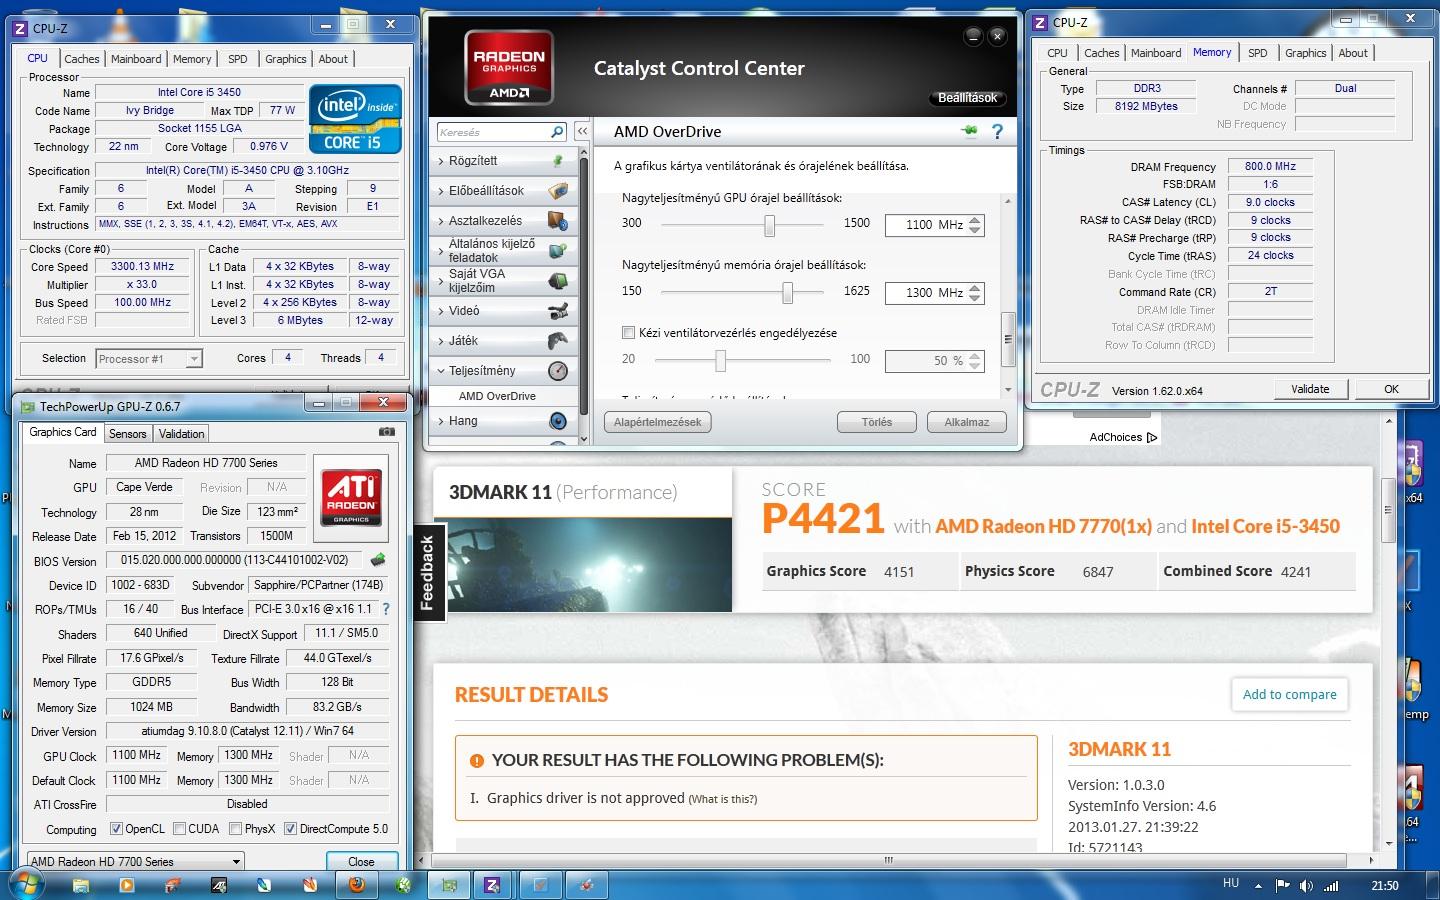Click the search magnifier in Keresés box
The image size is (1440, 900).
tap(557, 132)
